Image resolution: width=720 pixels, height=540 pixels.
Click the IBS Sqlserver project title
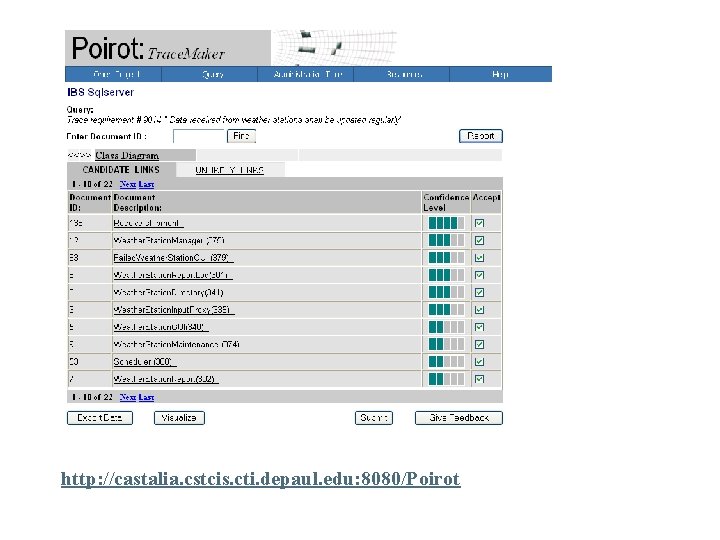pyautogui.click(x=101, y=92)
